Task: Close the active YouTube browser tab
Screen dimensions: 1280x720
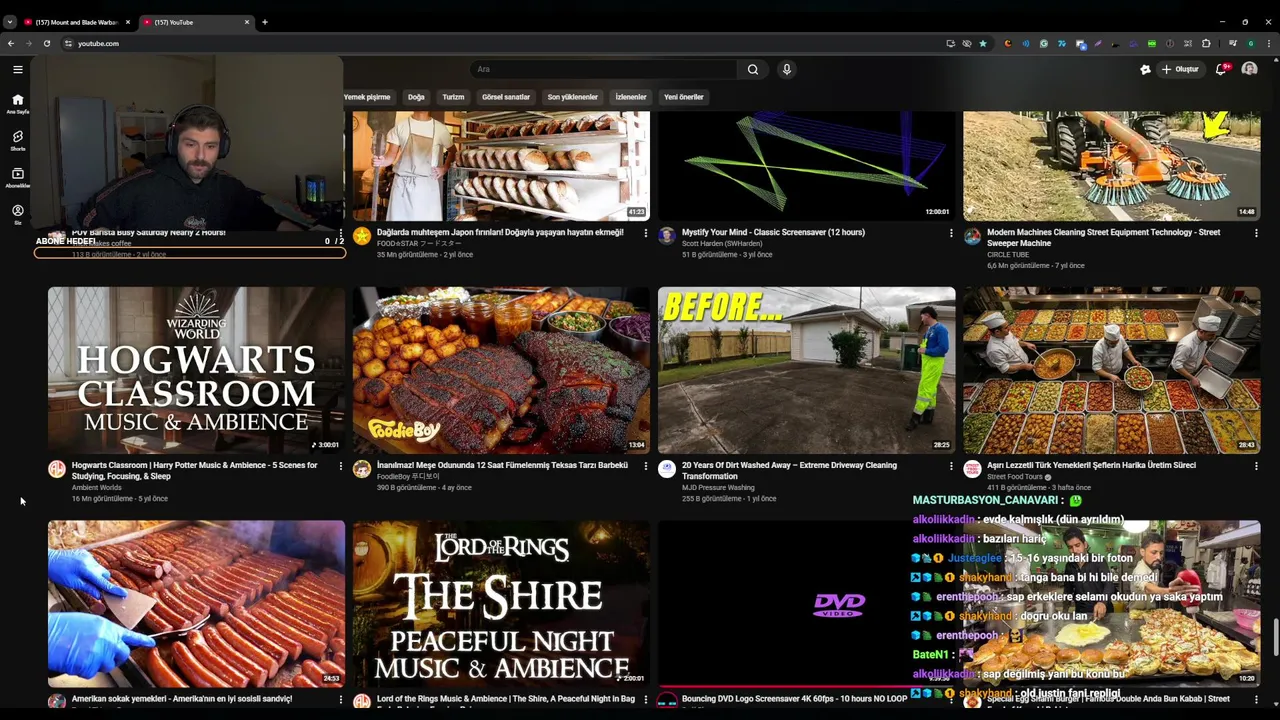Action: click(x=247, y=22)
